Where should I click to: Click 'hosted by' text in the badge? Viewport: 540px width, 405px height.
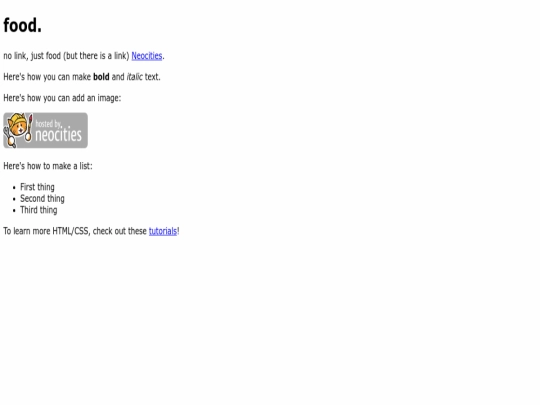pyautogui.click(x=48, y=124)
